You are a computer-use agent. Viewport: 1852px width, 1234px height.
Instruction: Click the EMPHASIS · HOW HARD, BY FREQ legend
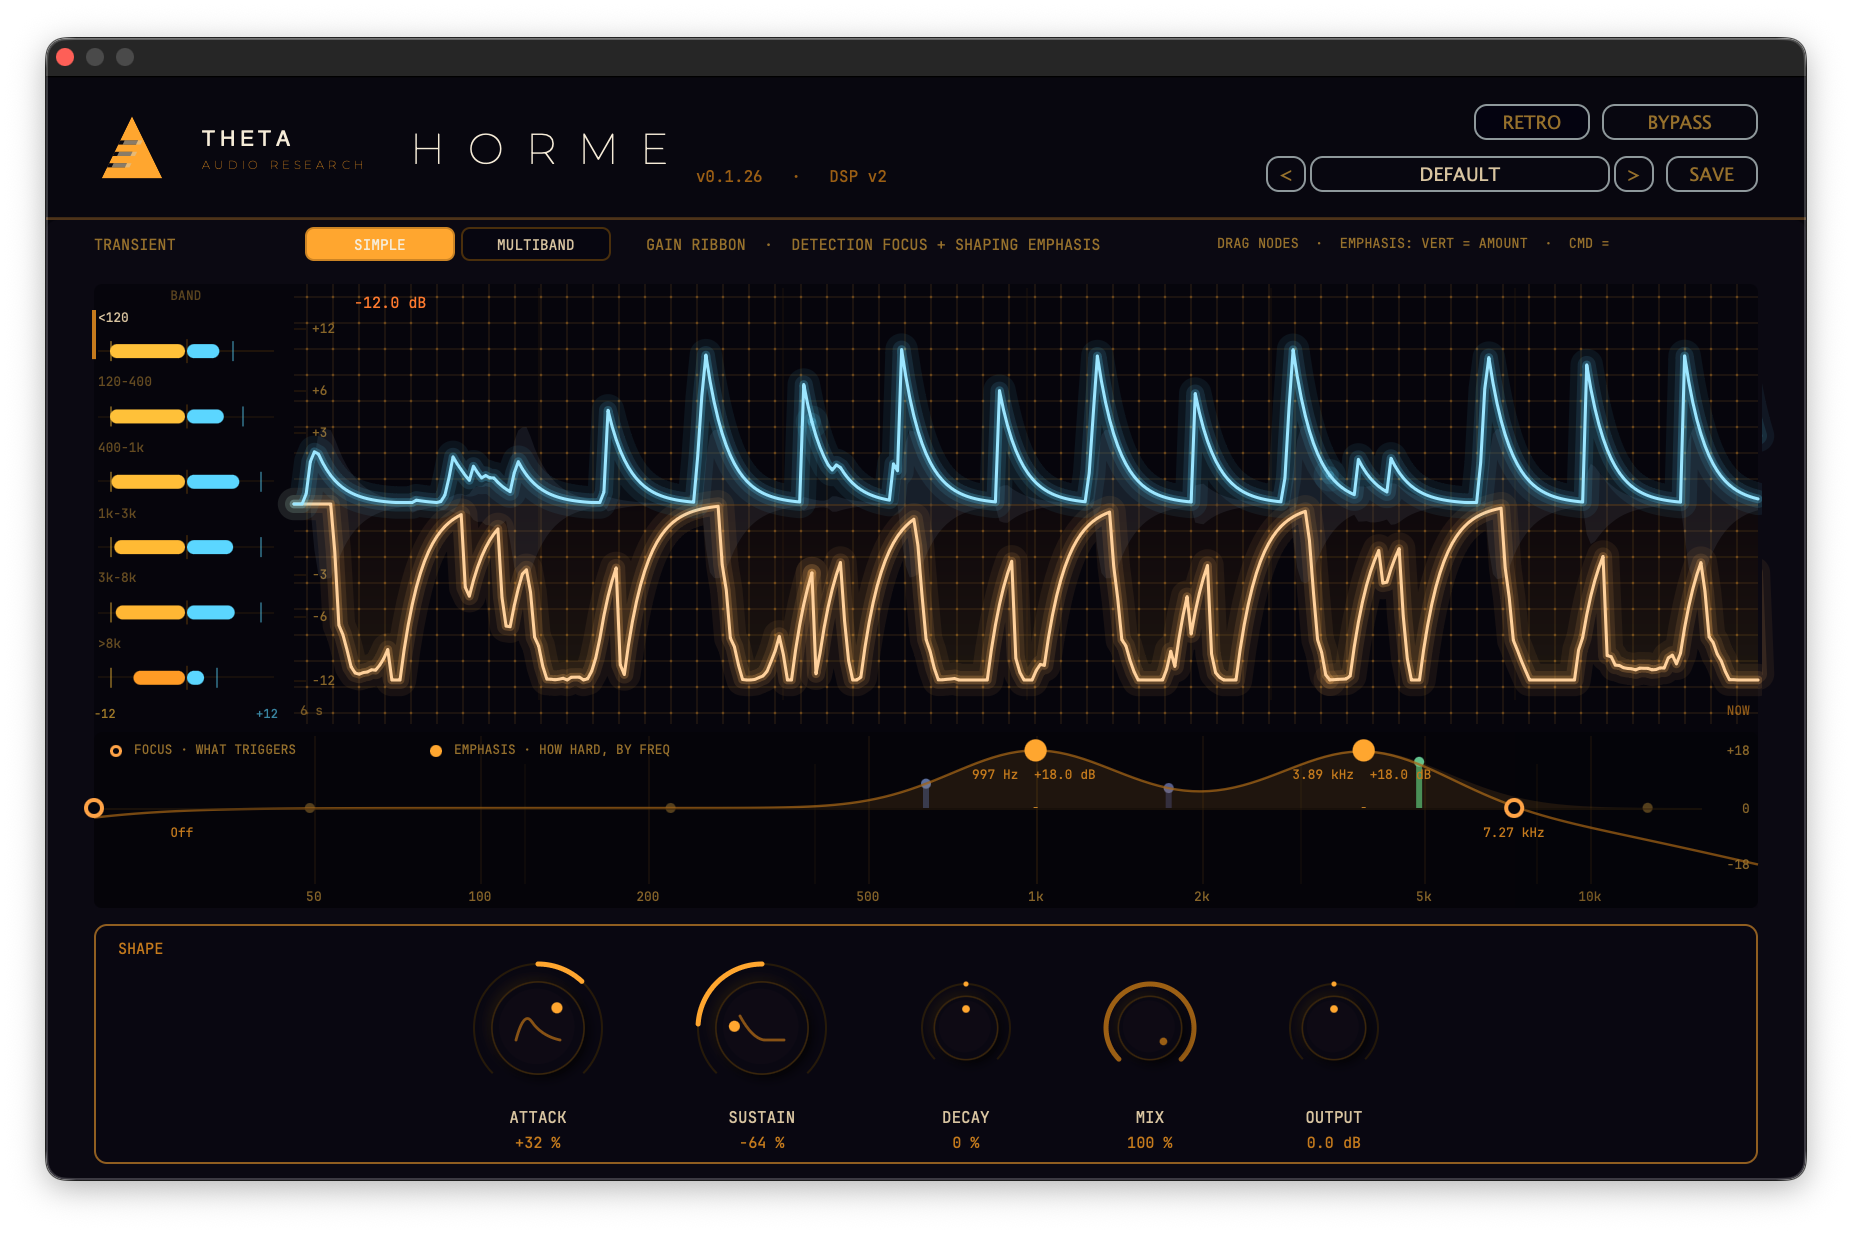coord(551,750)
